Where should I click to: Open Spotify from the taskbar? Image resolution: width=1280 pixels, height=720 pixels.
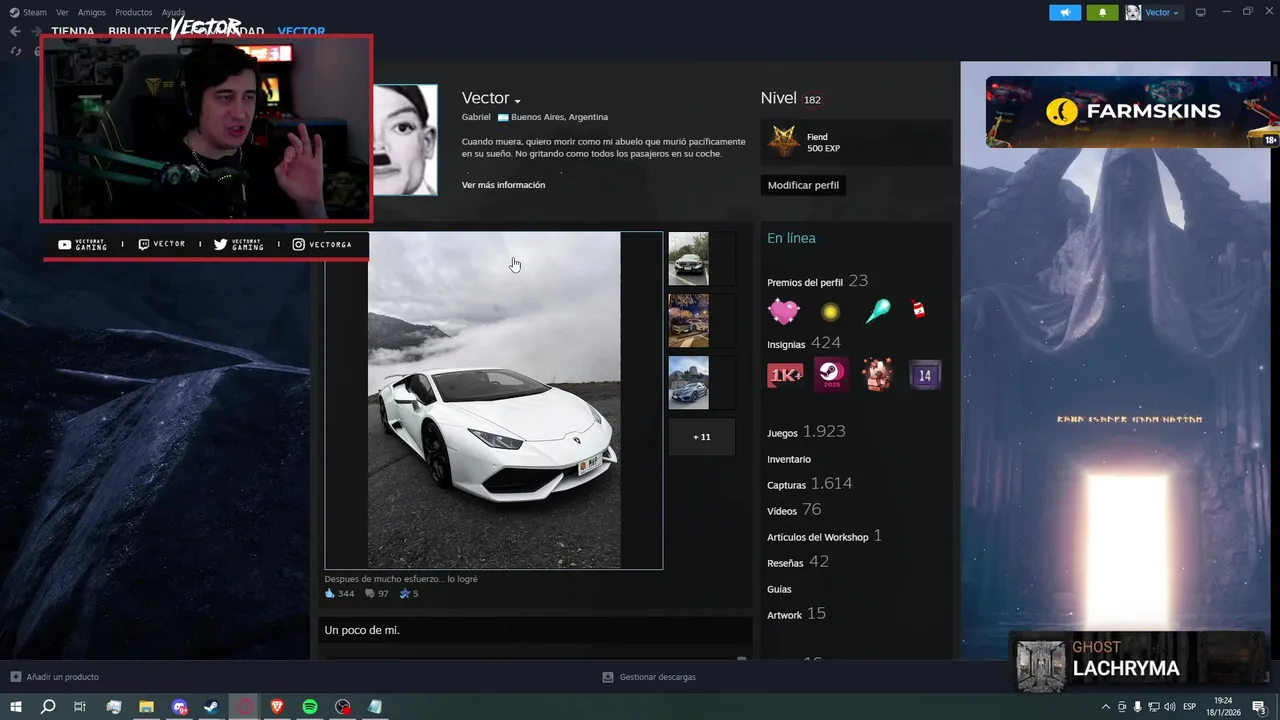pyautogui.click(x=310, y=707)
